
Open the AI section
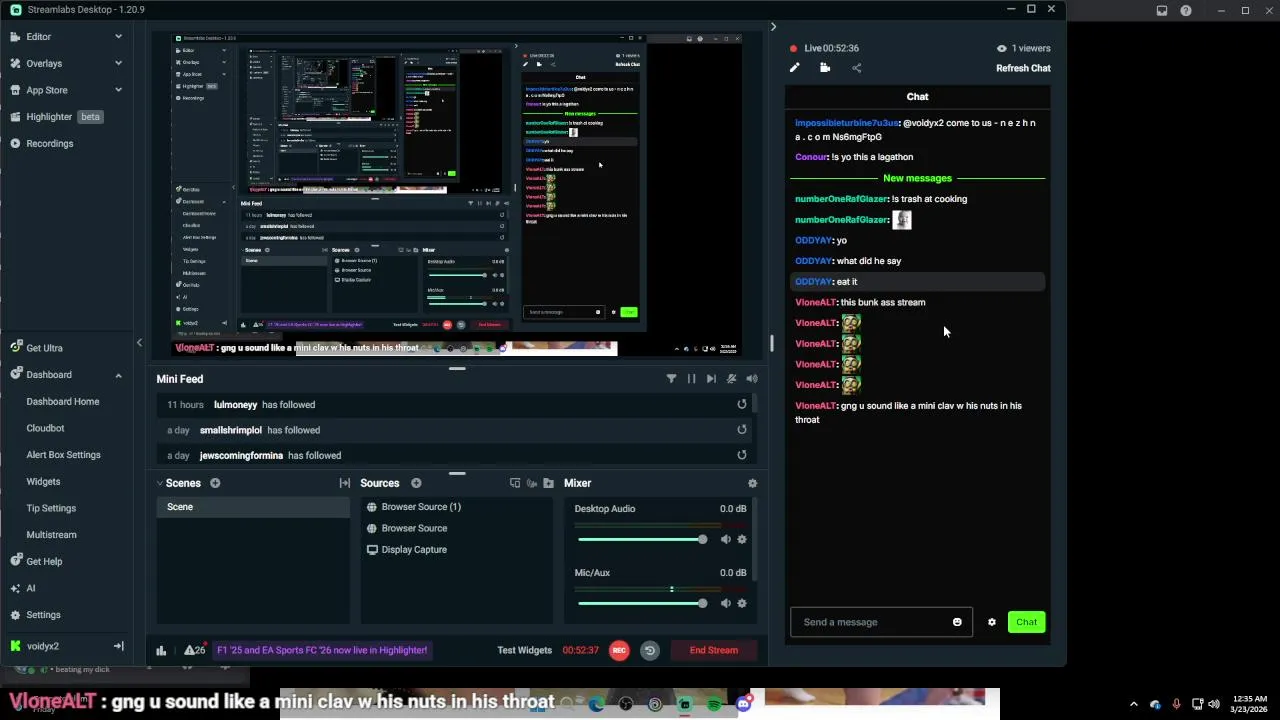tap(30, 588)
